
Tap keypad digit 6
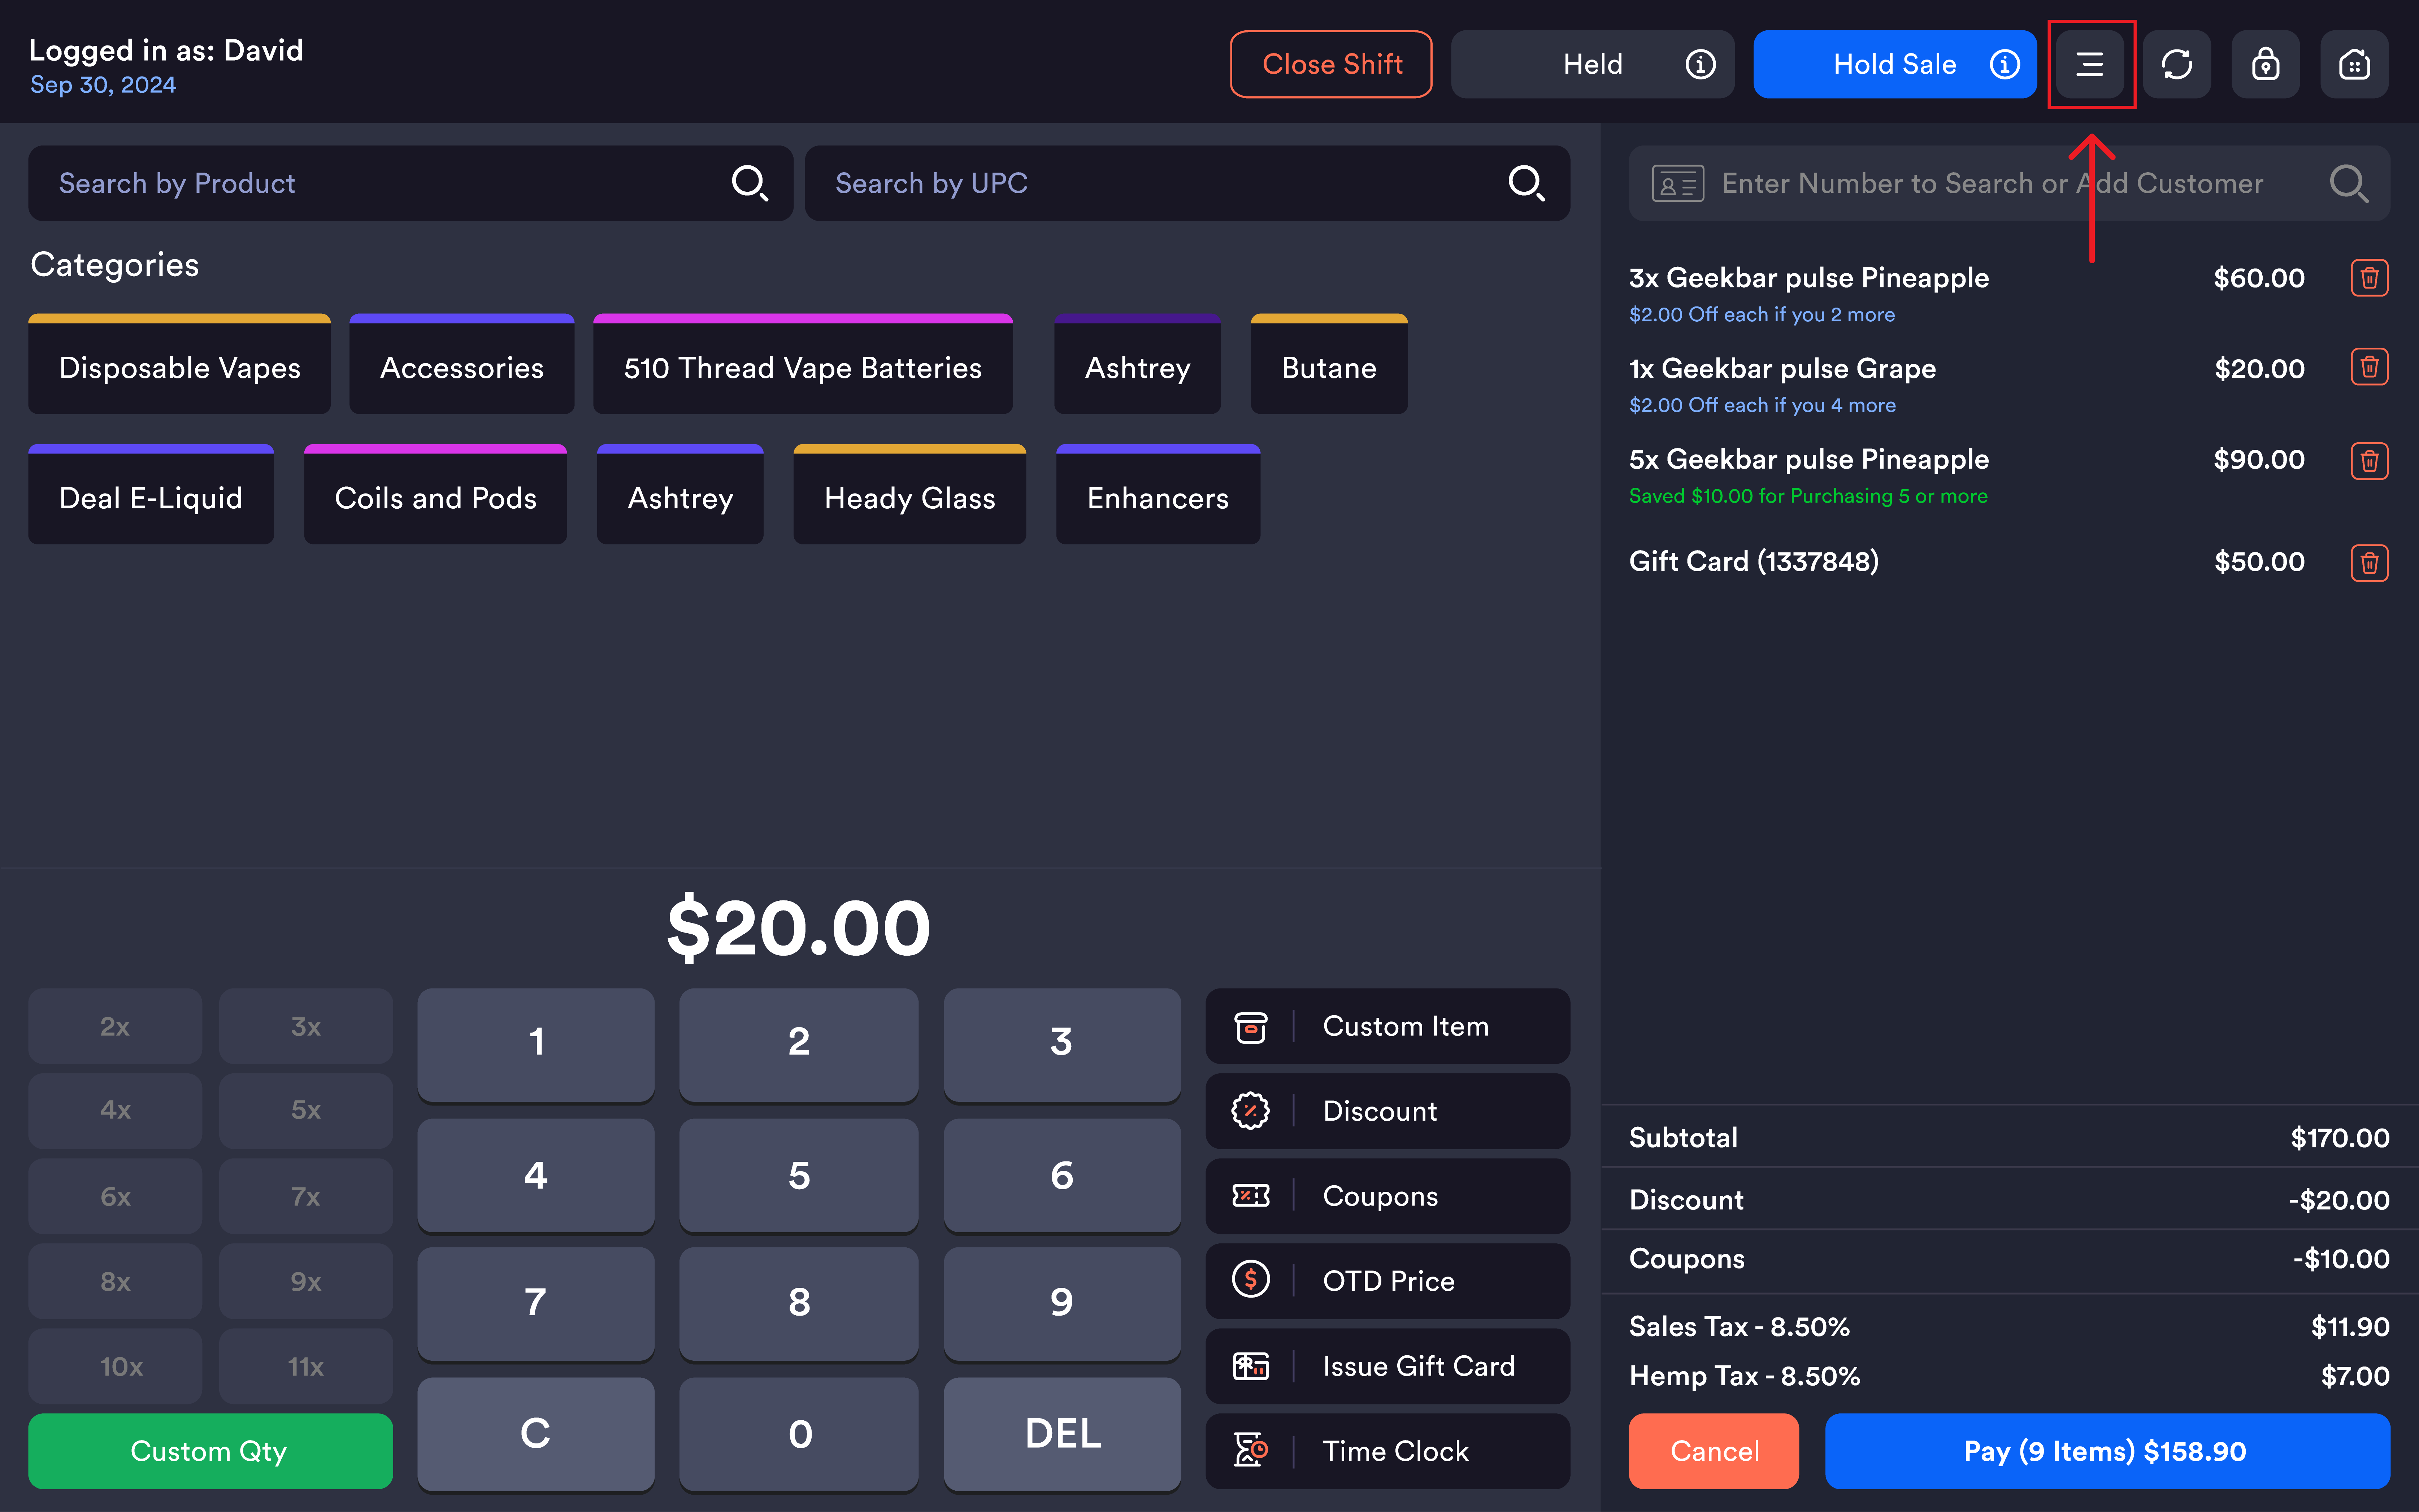[x=1061, y=1175]
